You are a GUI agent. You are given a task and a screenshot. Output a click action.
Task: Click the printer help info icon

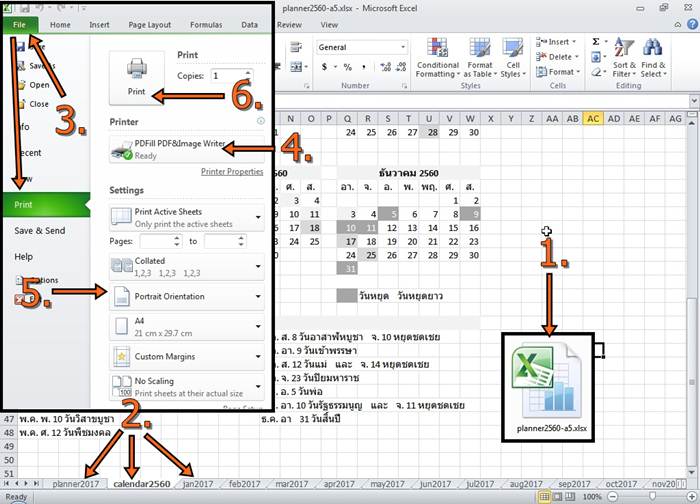point(261,121)
